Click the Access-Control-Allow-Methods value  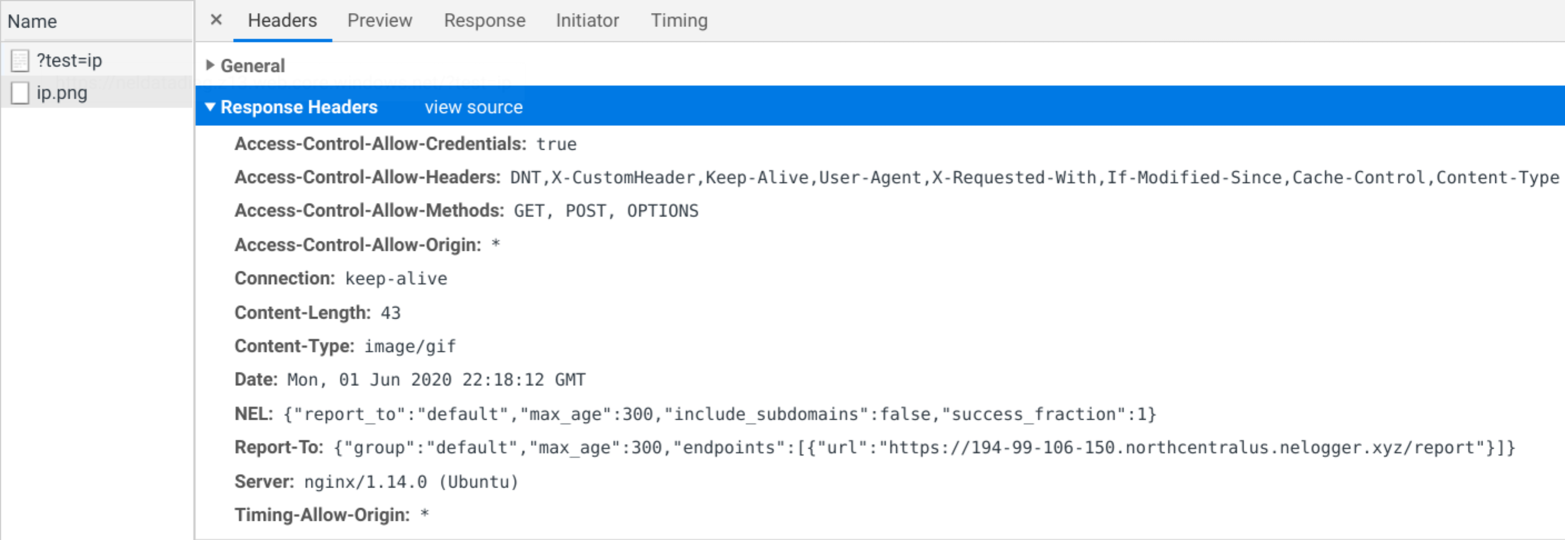click(x=606, y=211)
